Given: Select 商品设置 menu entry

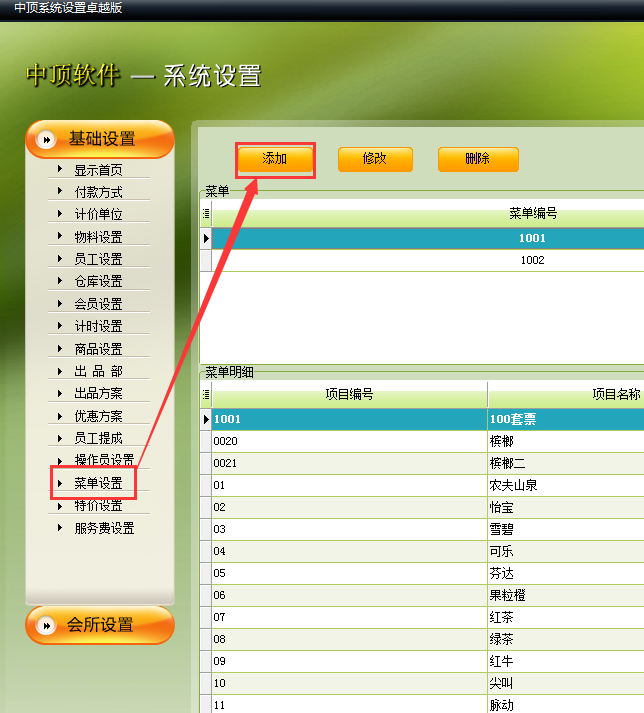Looking at the screenshot, I should [x=98, y=349].
